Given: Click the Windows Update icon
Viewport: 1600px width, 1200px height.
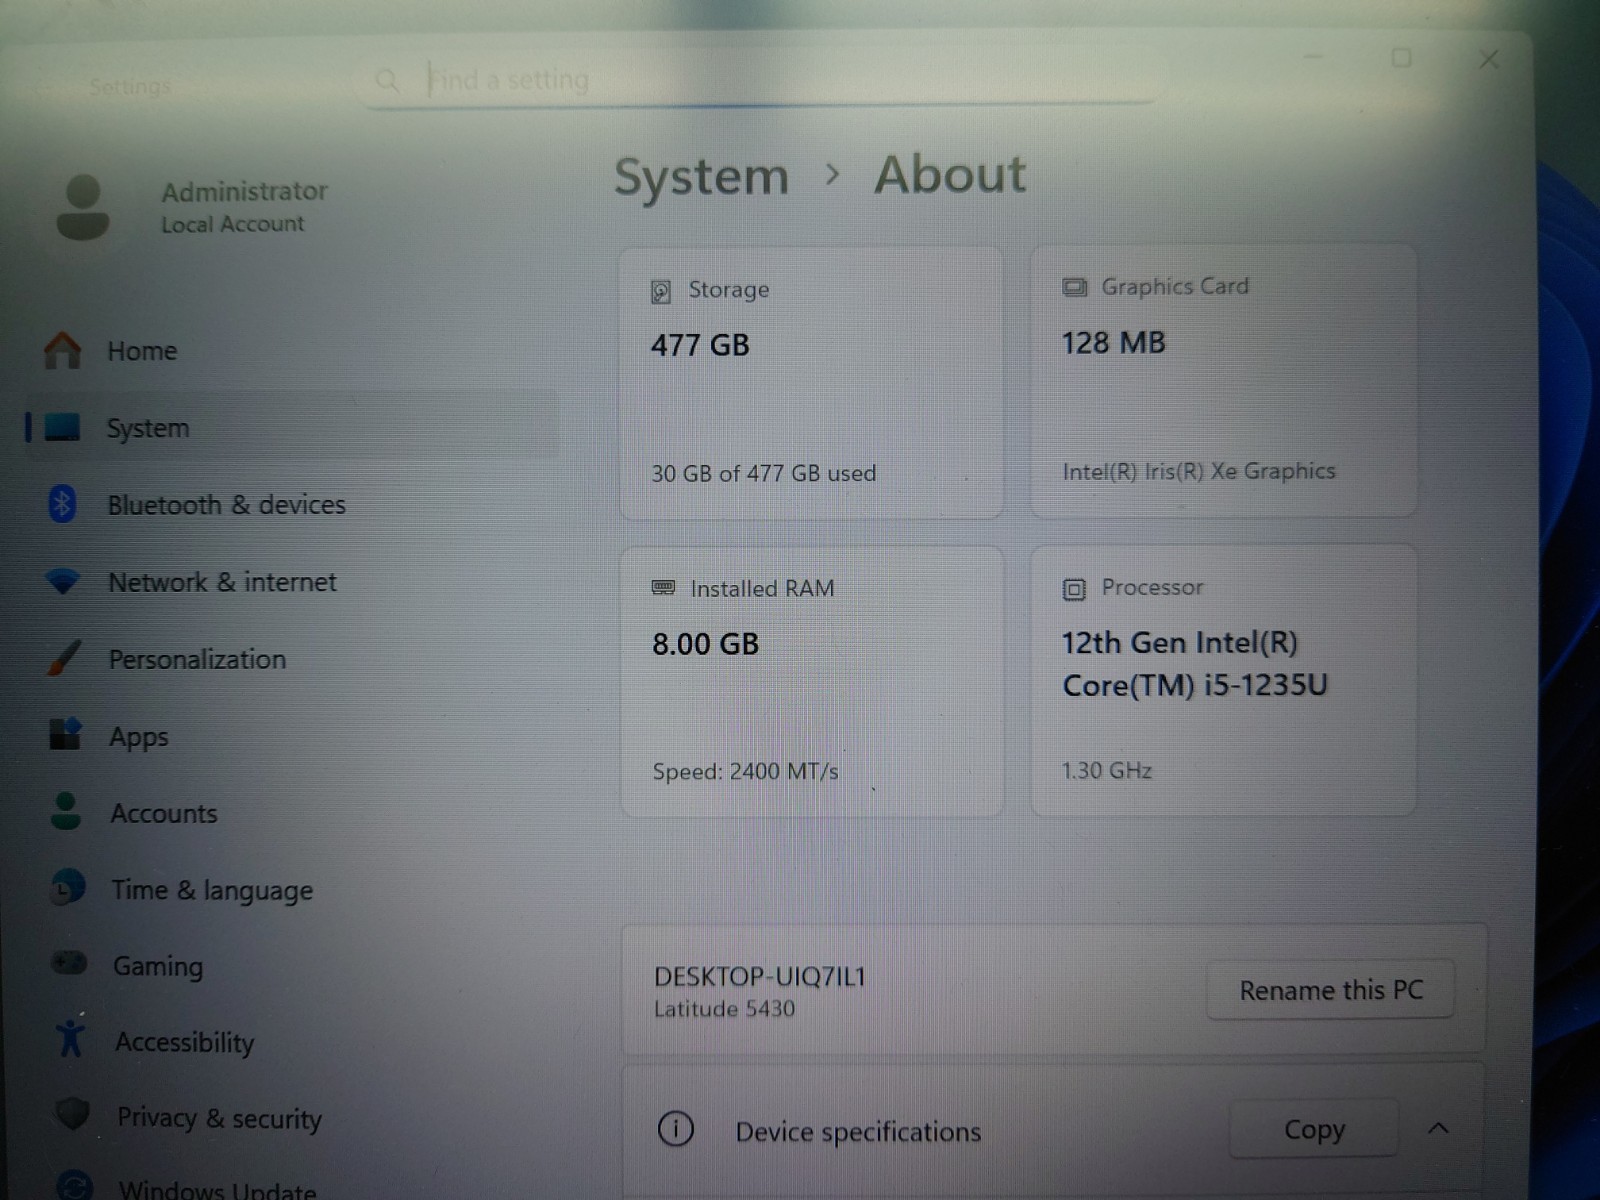Looking at the screenshot, I should 75,1185.
